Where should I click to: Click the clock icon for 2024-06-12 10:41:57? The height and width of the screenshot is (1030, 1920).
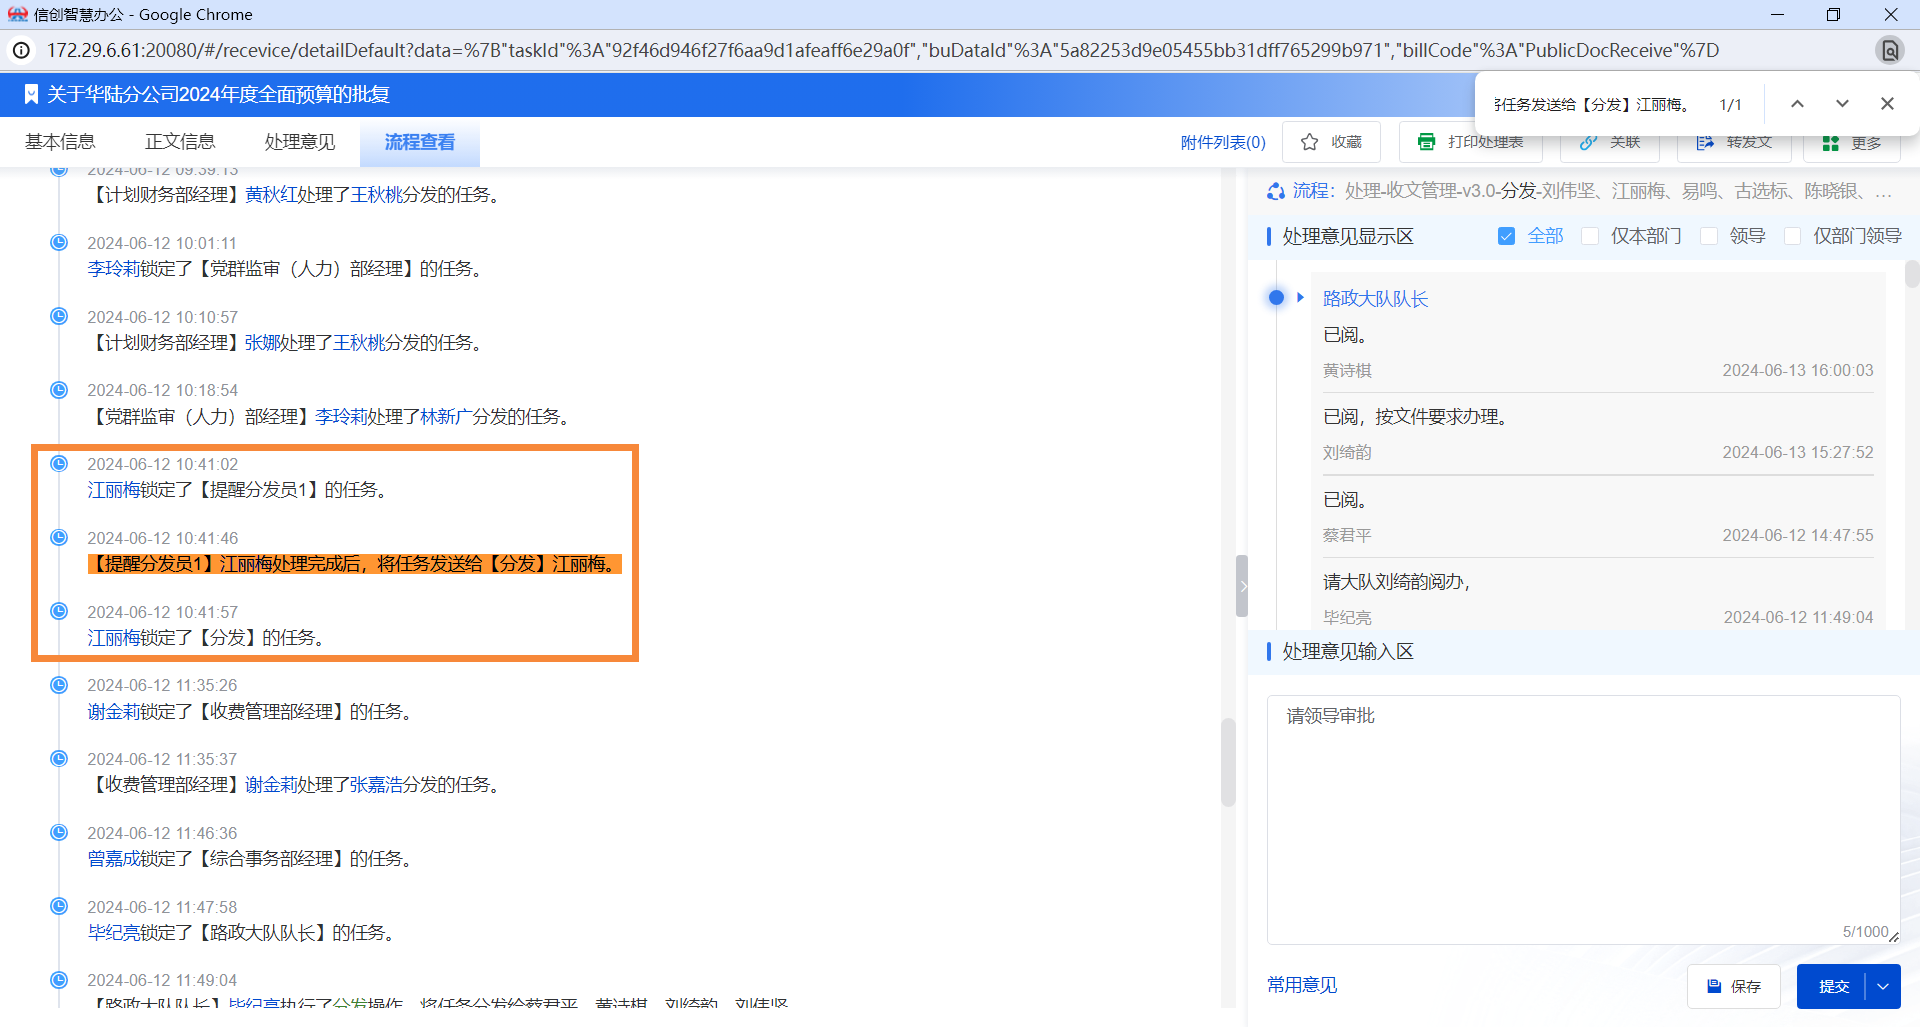click(59, 611)
